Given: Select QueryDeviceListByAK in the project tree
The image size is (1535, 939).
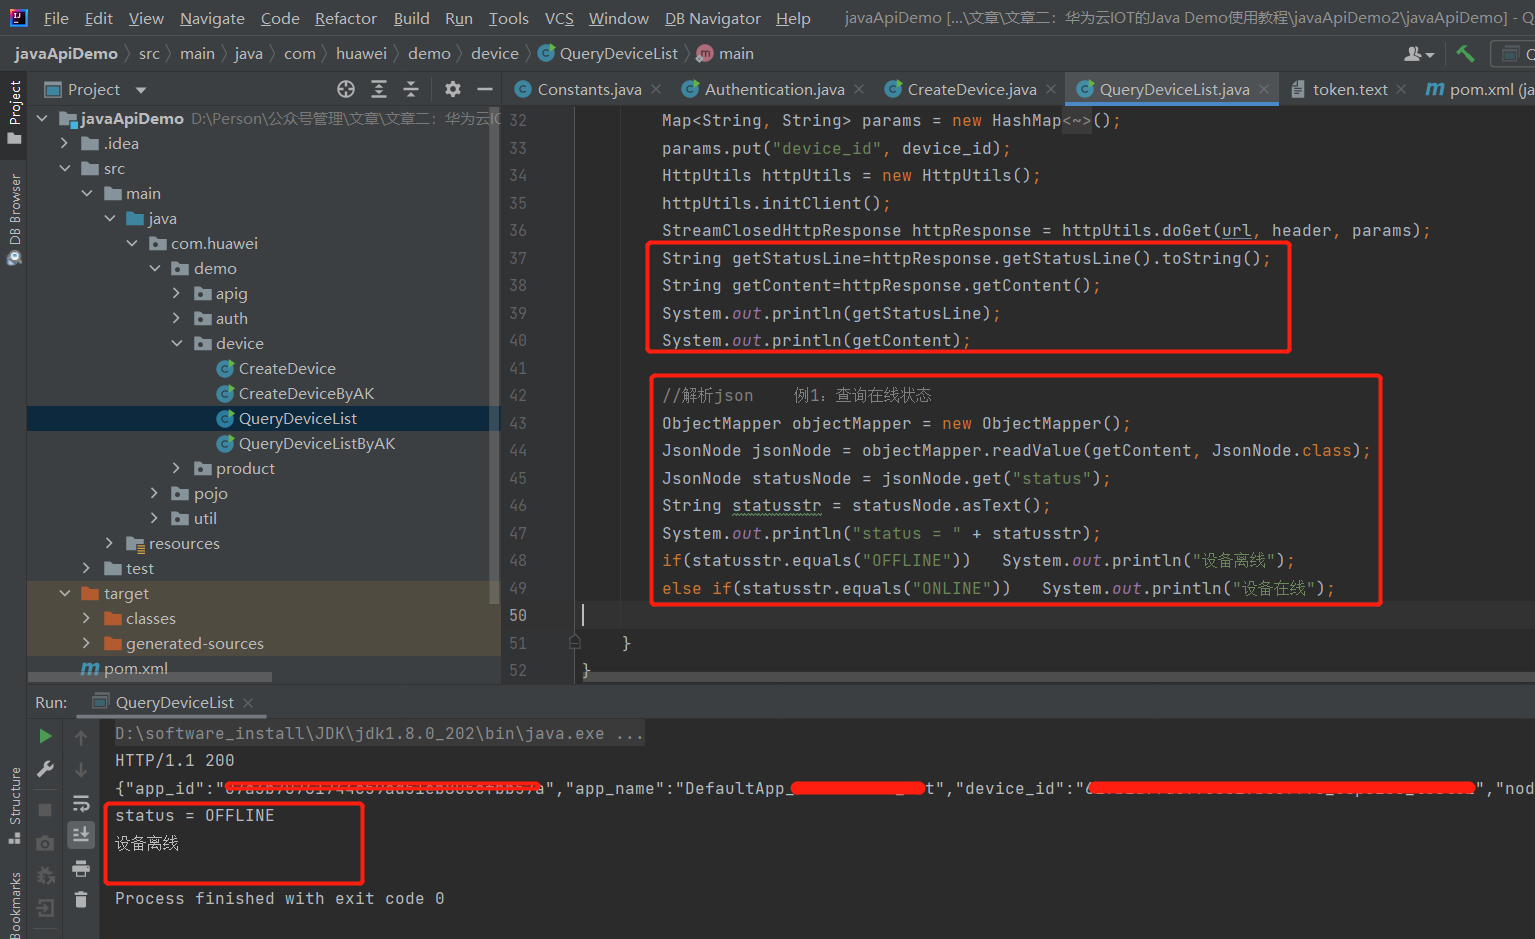Looking at the screenshot, I should 316,443.
